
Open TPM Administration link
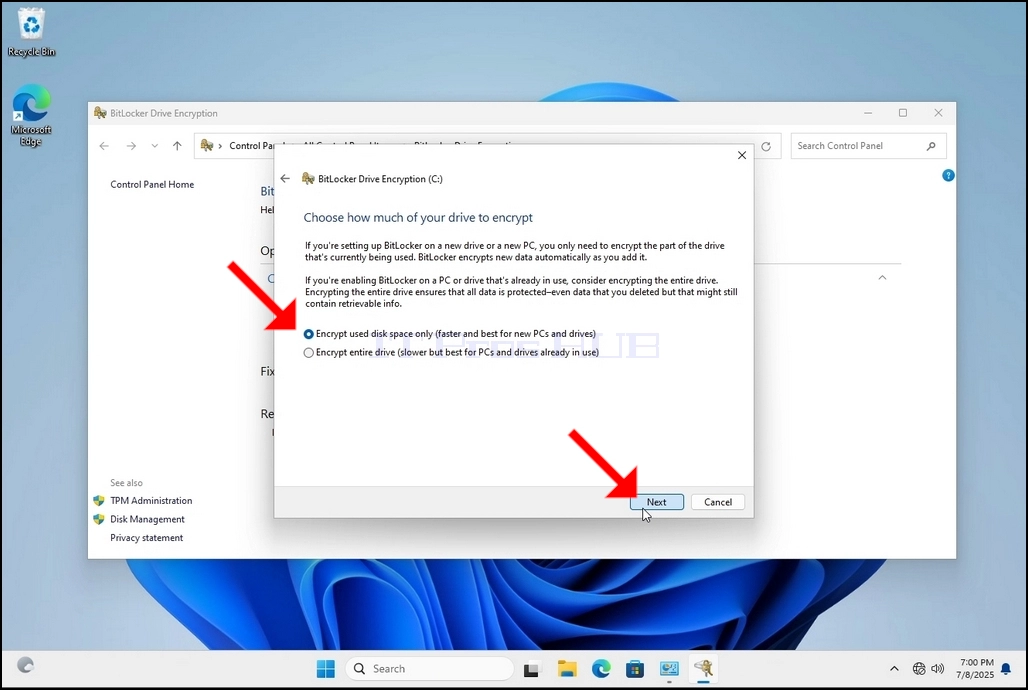(x=151, y=500)
